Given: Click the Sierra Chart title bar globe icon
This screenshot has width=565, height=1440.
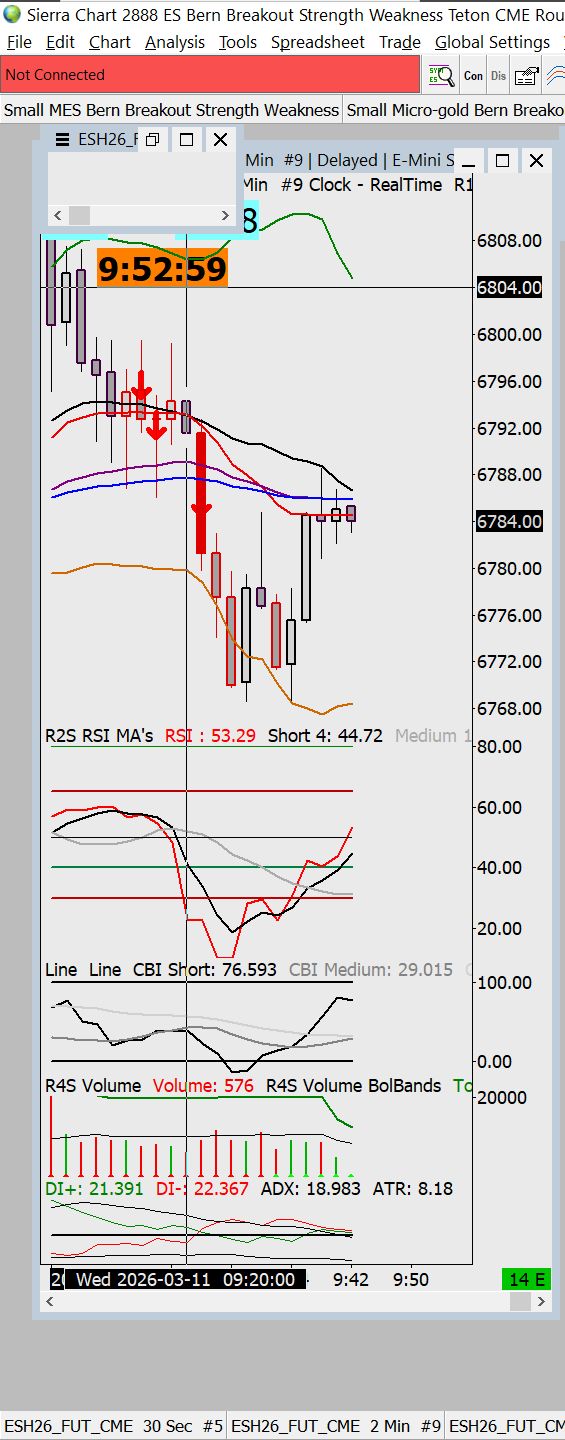Looking at the screenshot, I should point(11,14).
